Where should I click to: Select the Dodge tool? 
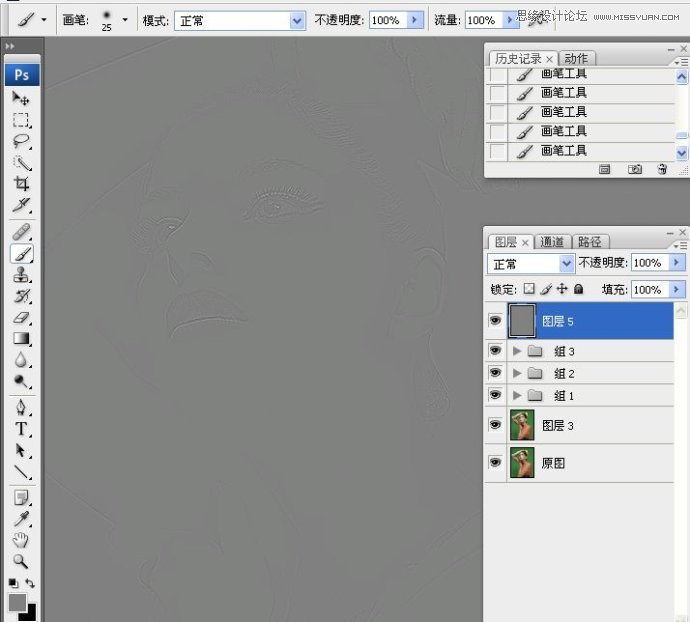21,381
